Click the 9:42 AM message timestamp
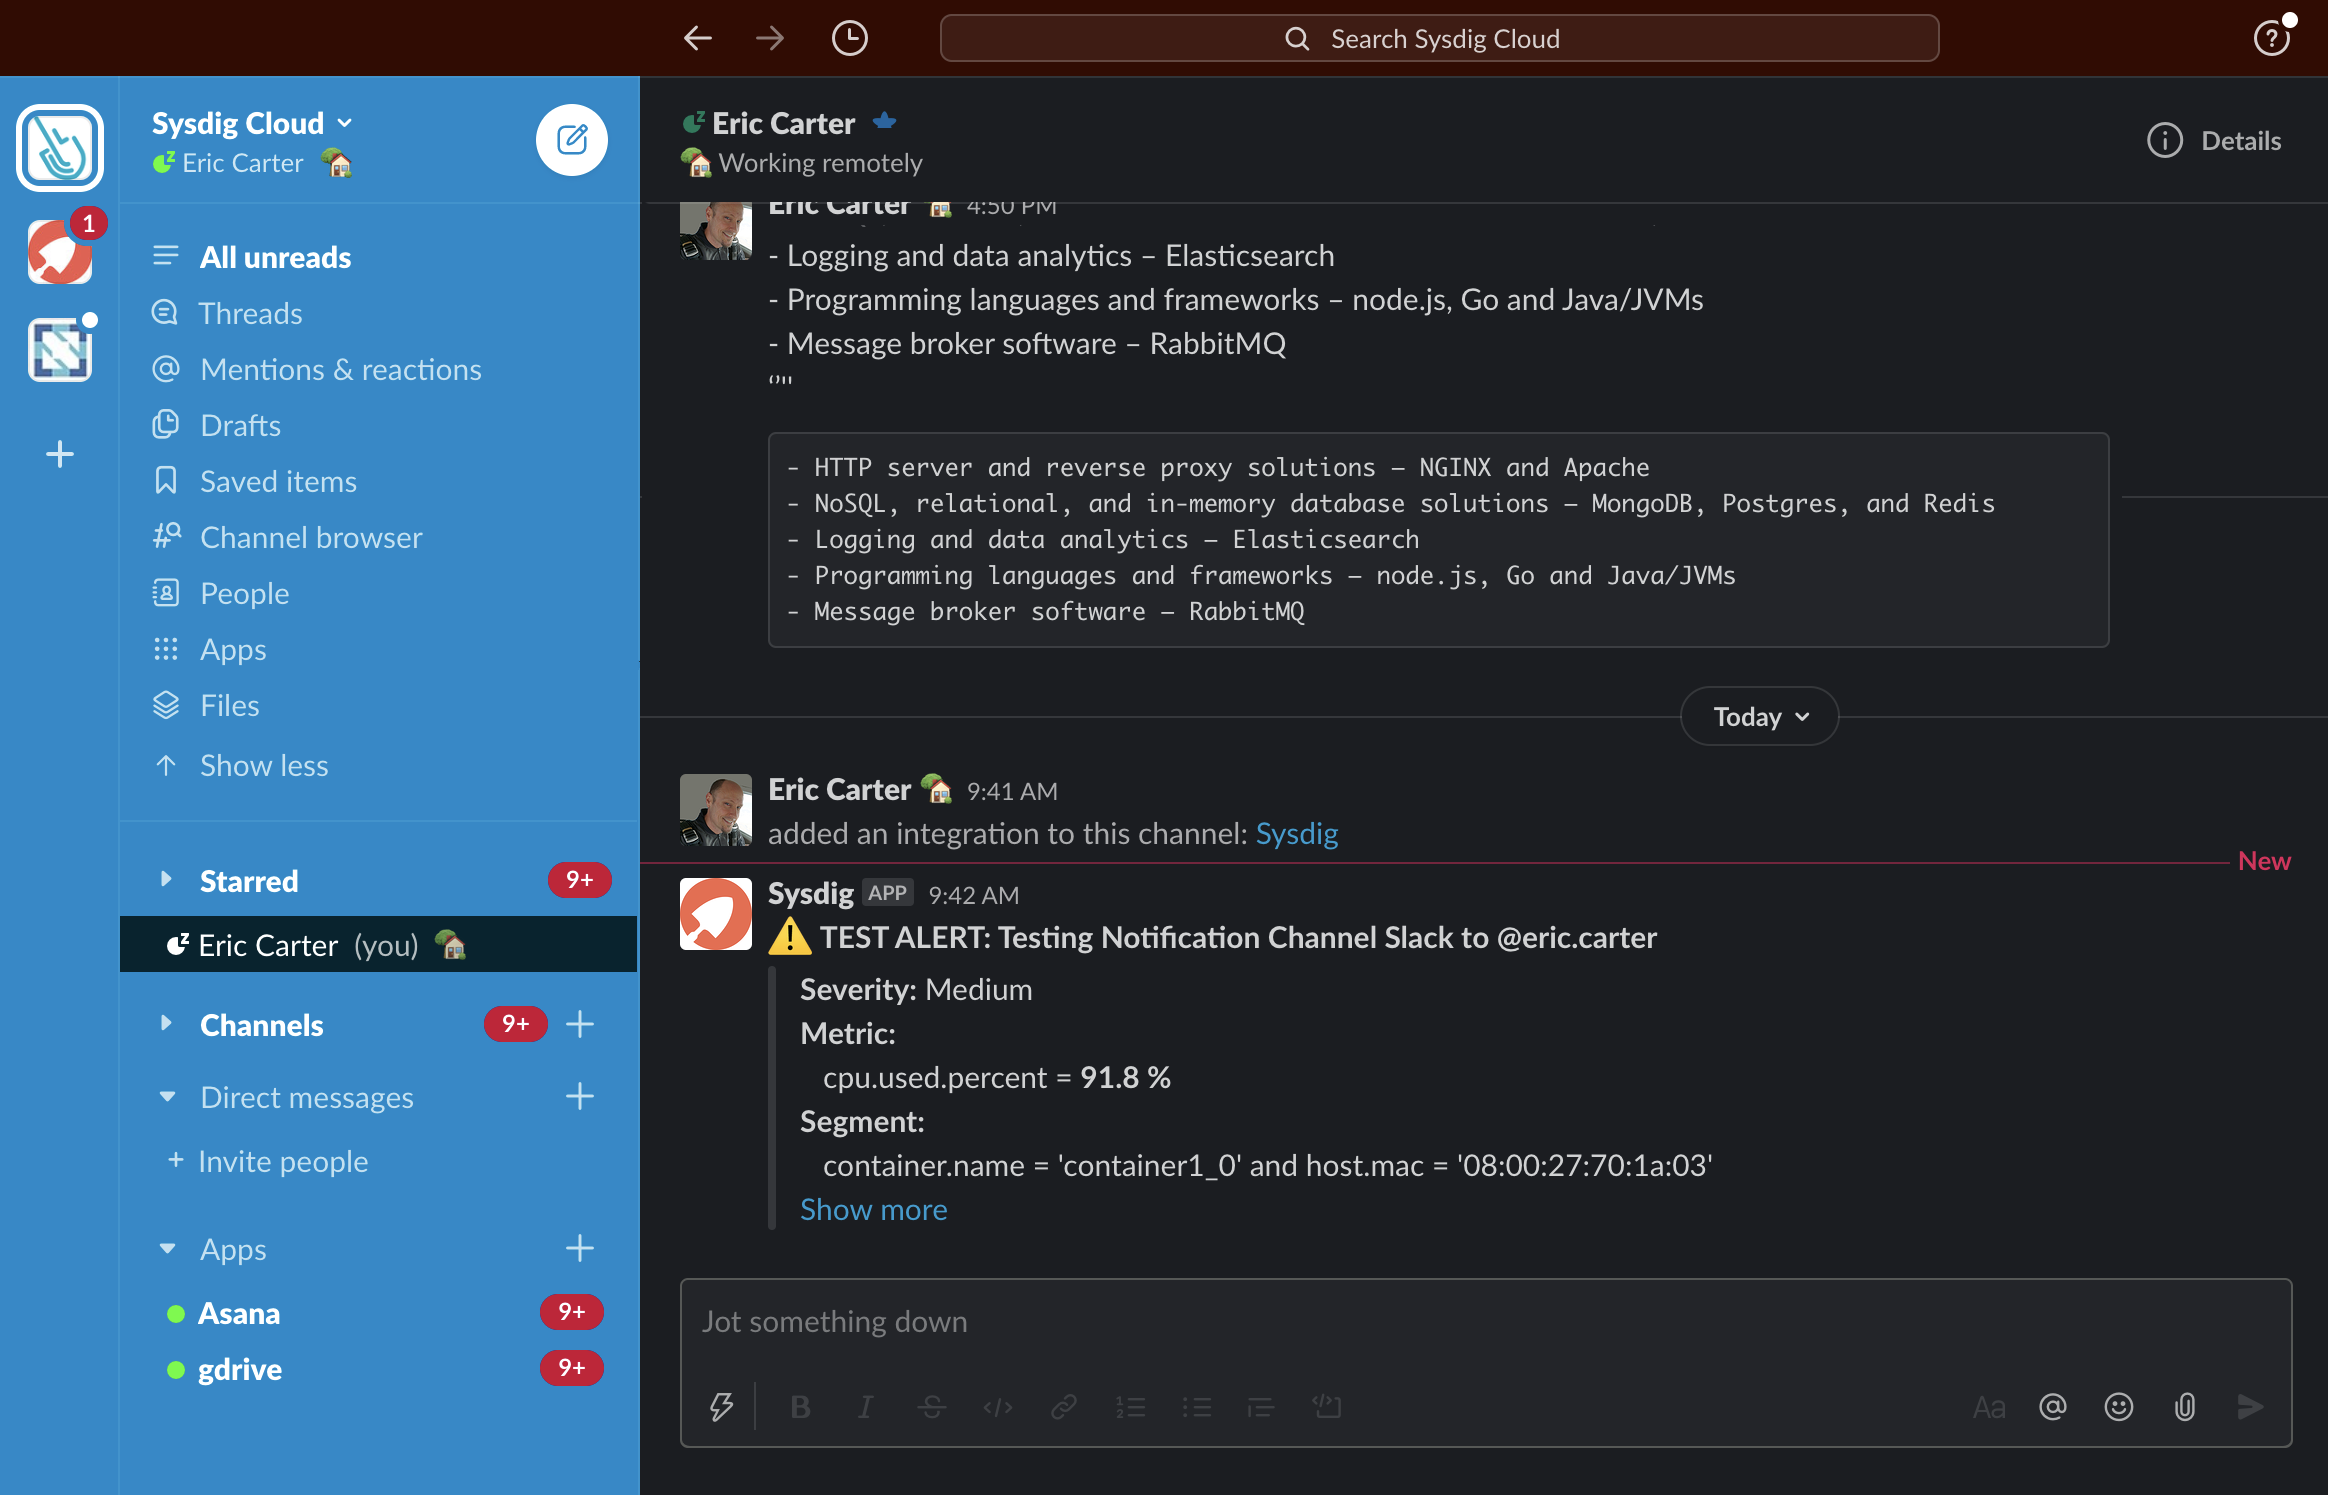The width and height of the screenshot is (2328, 1495). 973,895
